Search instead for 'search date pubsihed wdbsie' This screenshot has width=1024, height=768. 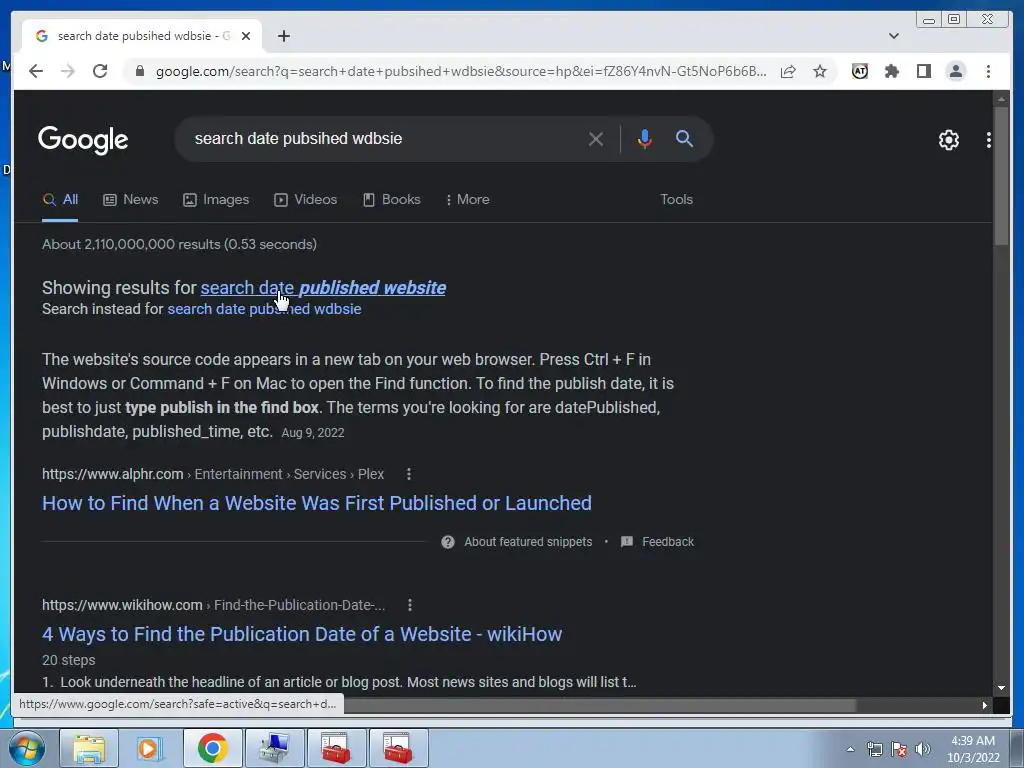point(264,309)
